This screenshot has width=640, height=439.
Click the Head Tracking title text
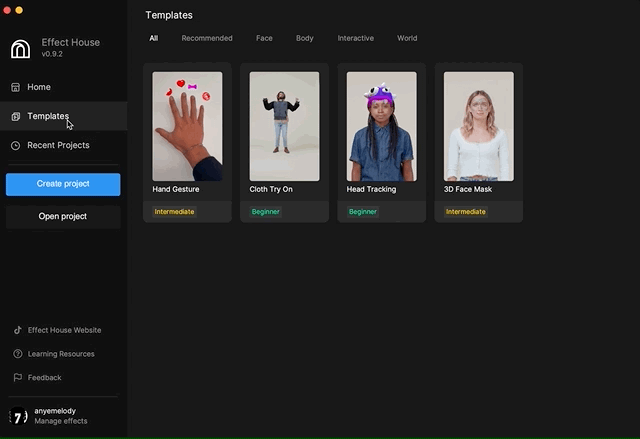371,189
